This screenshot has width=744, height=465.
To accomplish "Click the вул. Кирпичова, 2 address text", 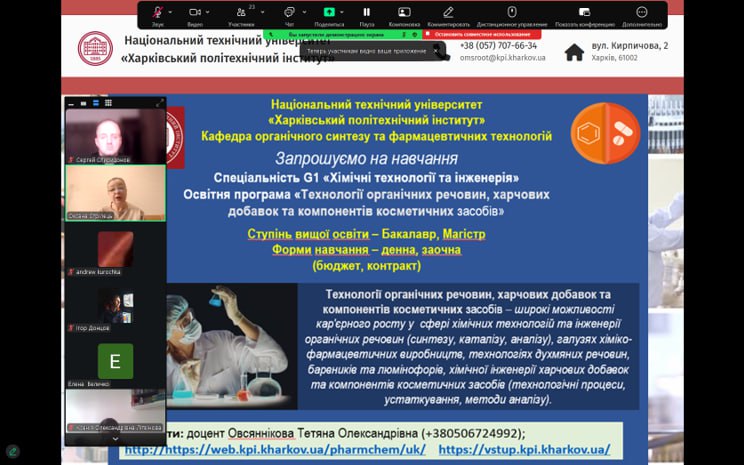I will point(630,46).
